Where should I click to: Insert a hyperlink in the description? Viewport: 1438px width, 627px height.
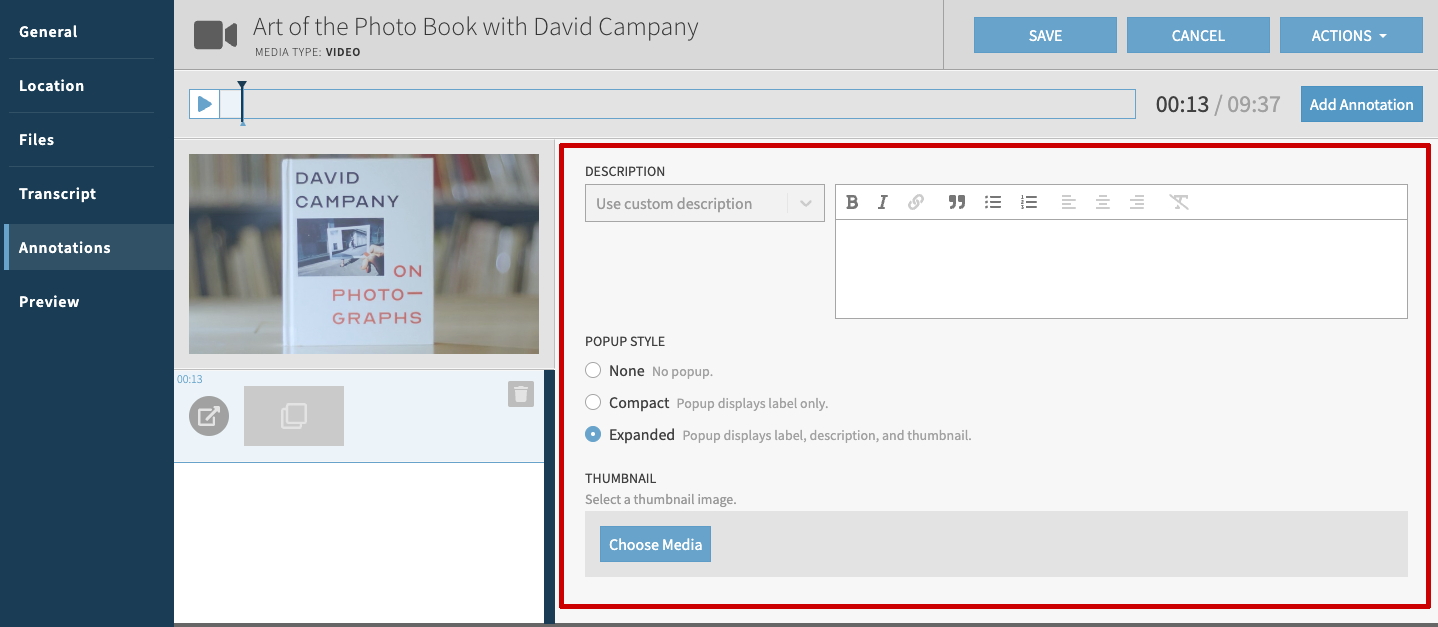[915, 201]
